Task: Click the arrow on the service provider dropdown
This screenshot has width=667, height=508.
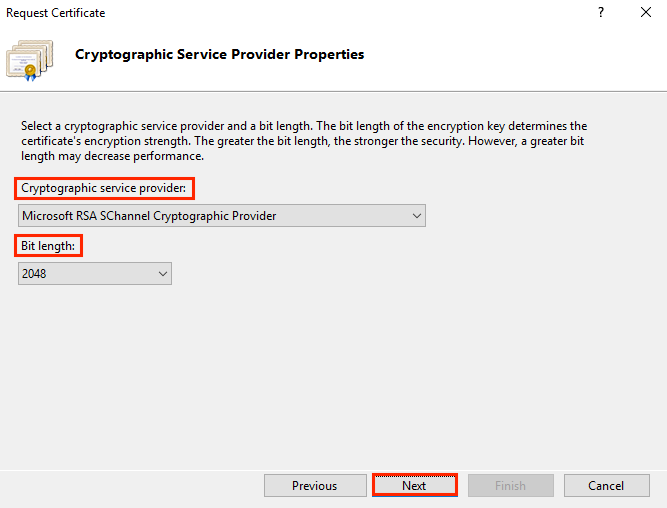Action: coord(417,215)
